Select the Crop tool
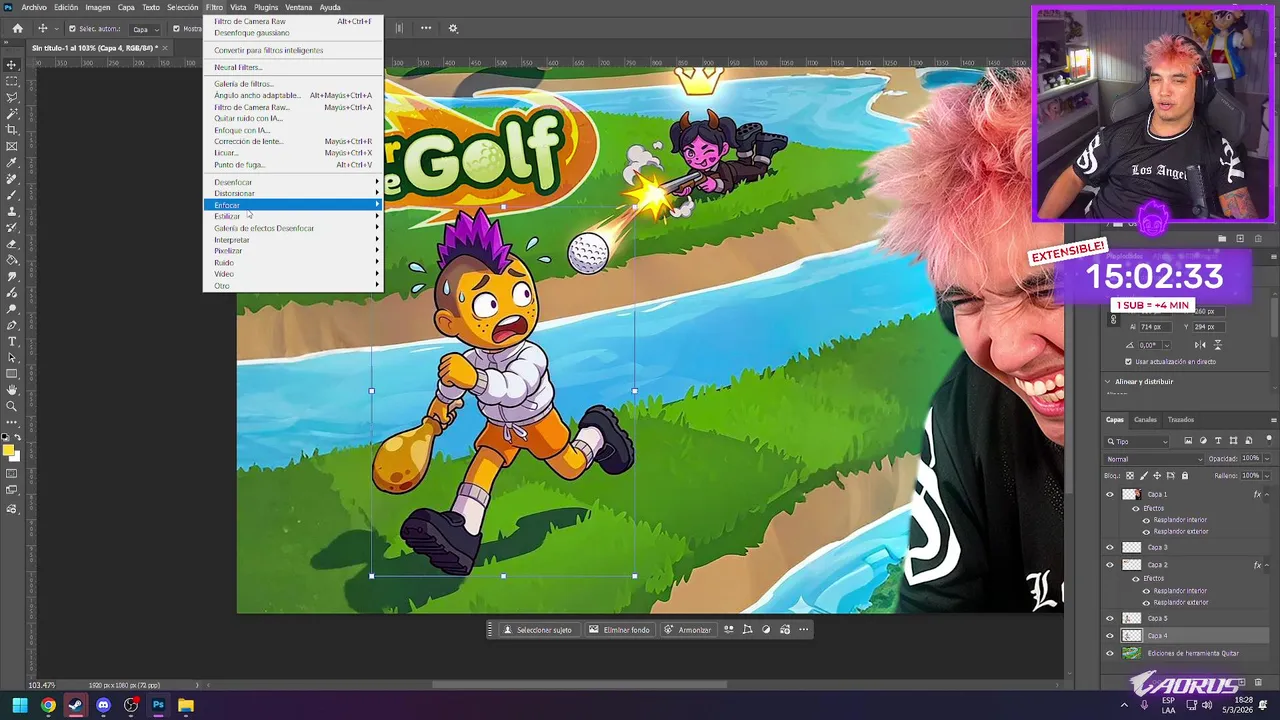 12,130
